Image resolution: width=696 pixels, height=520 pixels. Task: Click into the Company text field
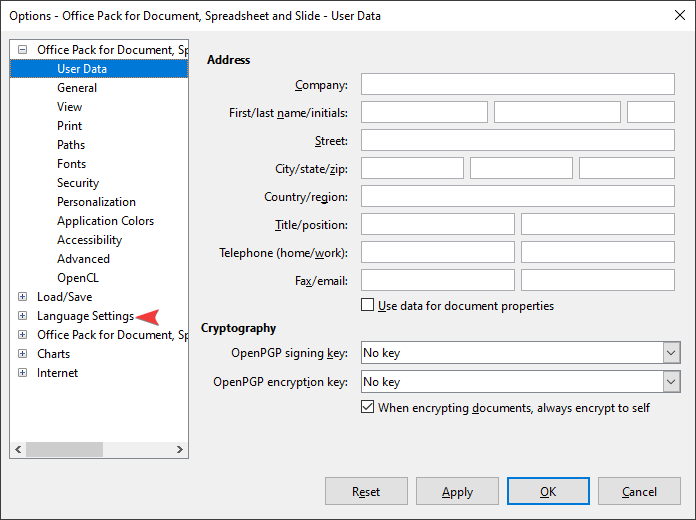[517, 84]
